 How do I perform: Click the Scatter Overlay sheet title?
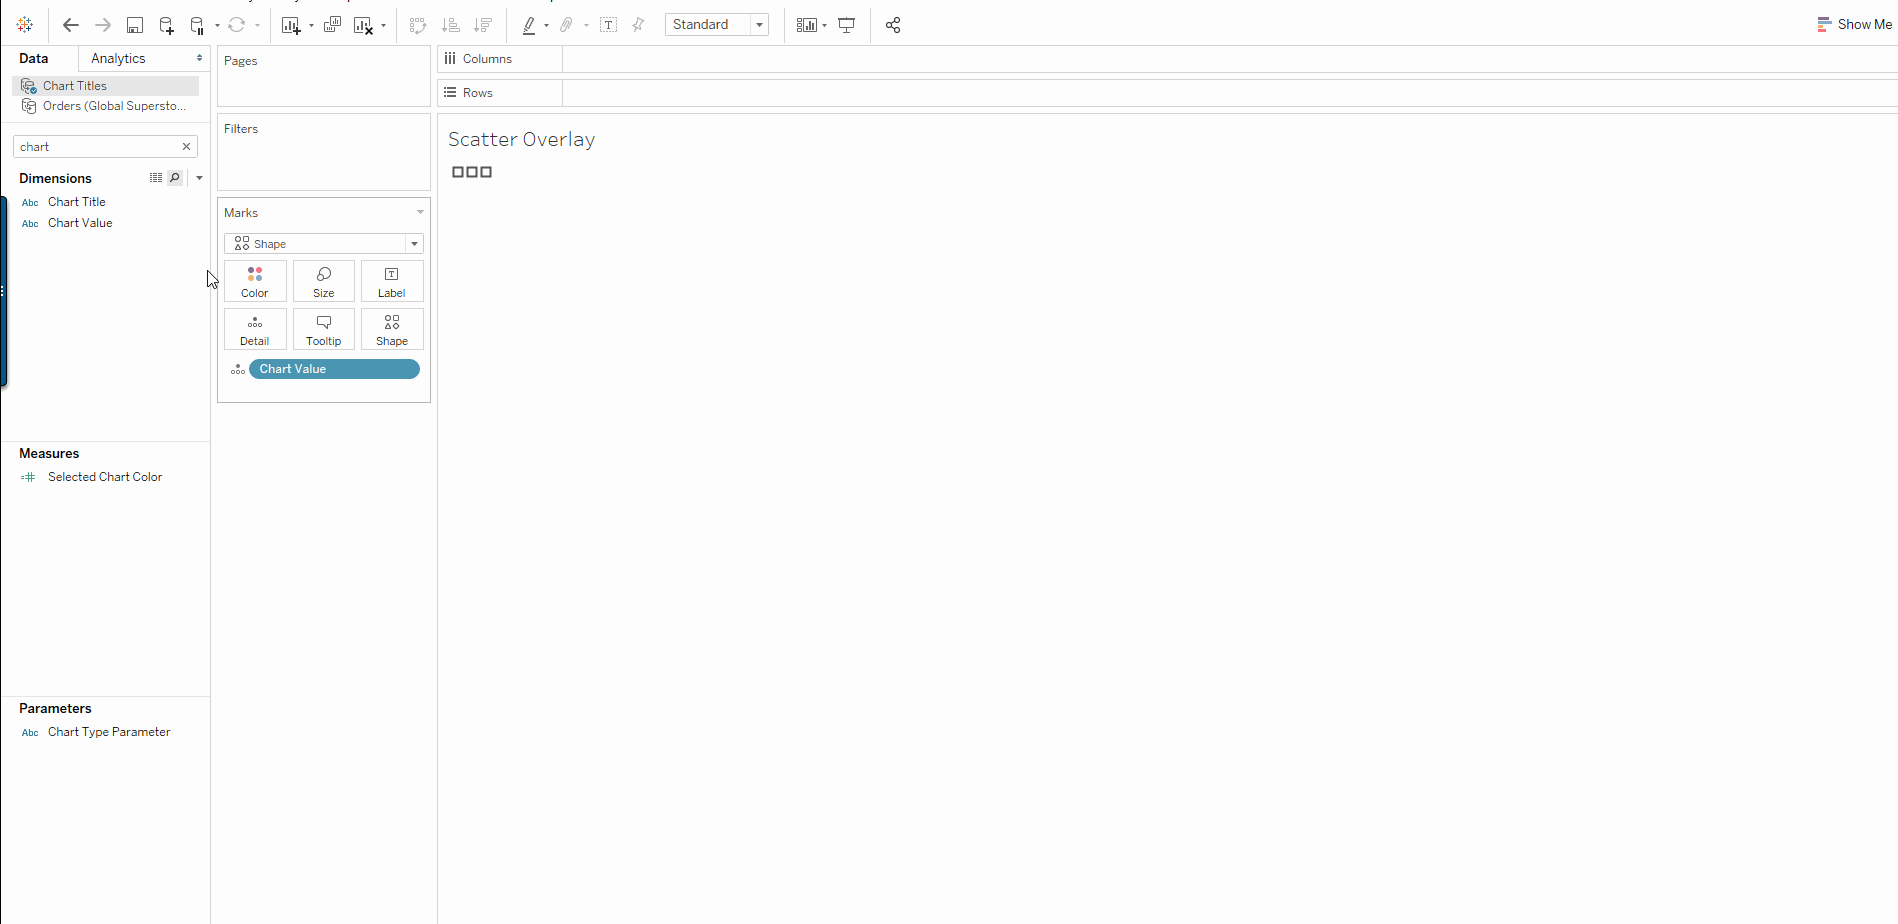point(521,140)
